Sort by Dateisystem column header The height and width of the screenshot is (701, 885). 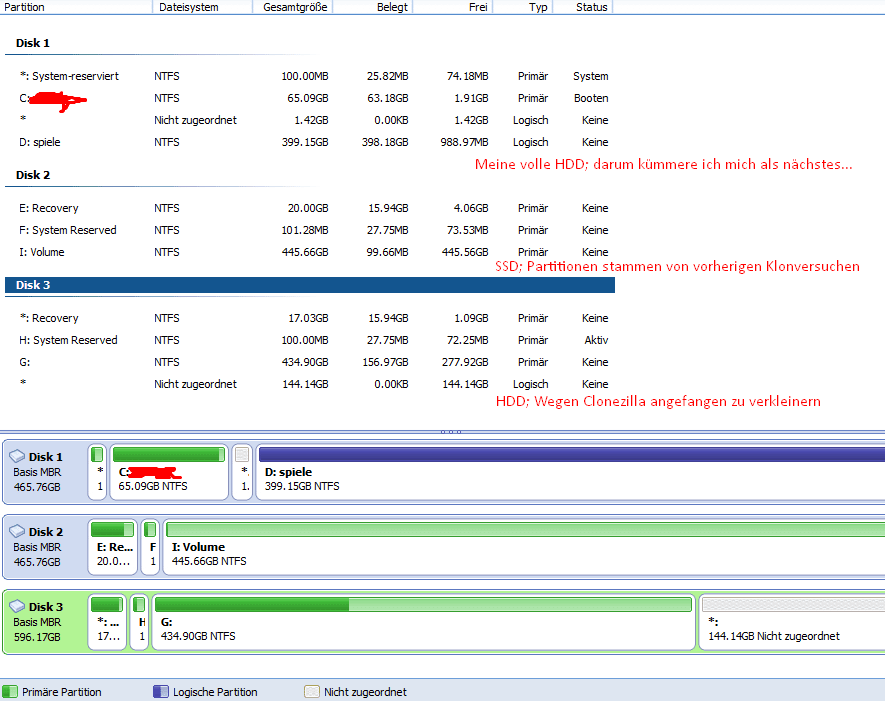point(202,7)
